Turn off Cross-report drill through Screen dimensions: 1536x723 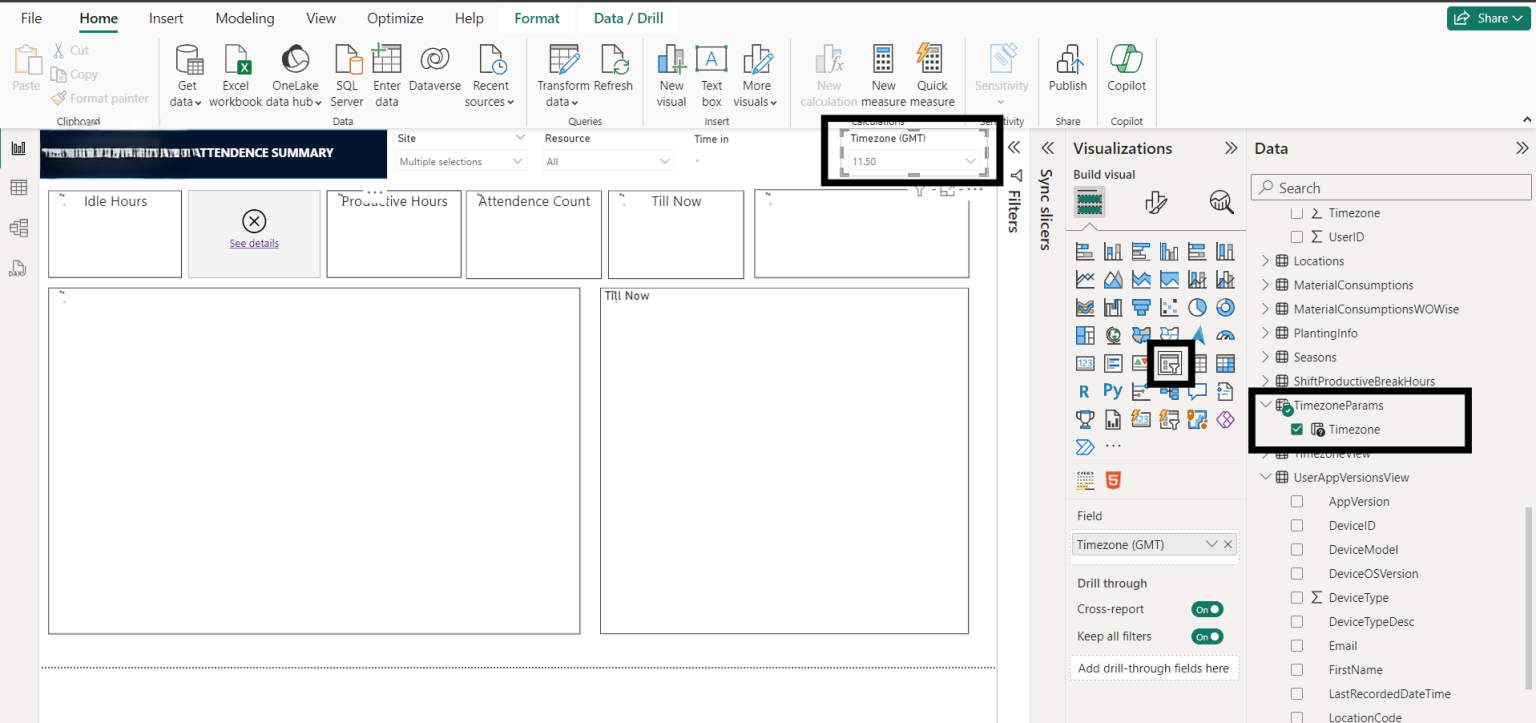(x=1207, y=609)
